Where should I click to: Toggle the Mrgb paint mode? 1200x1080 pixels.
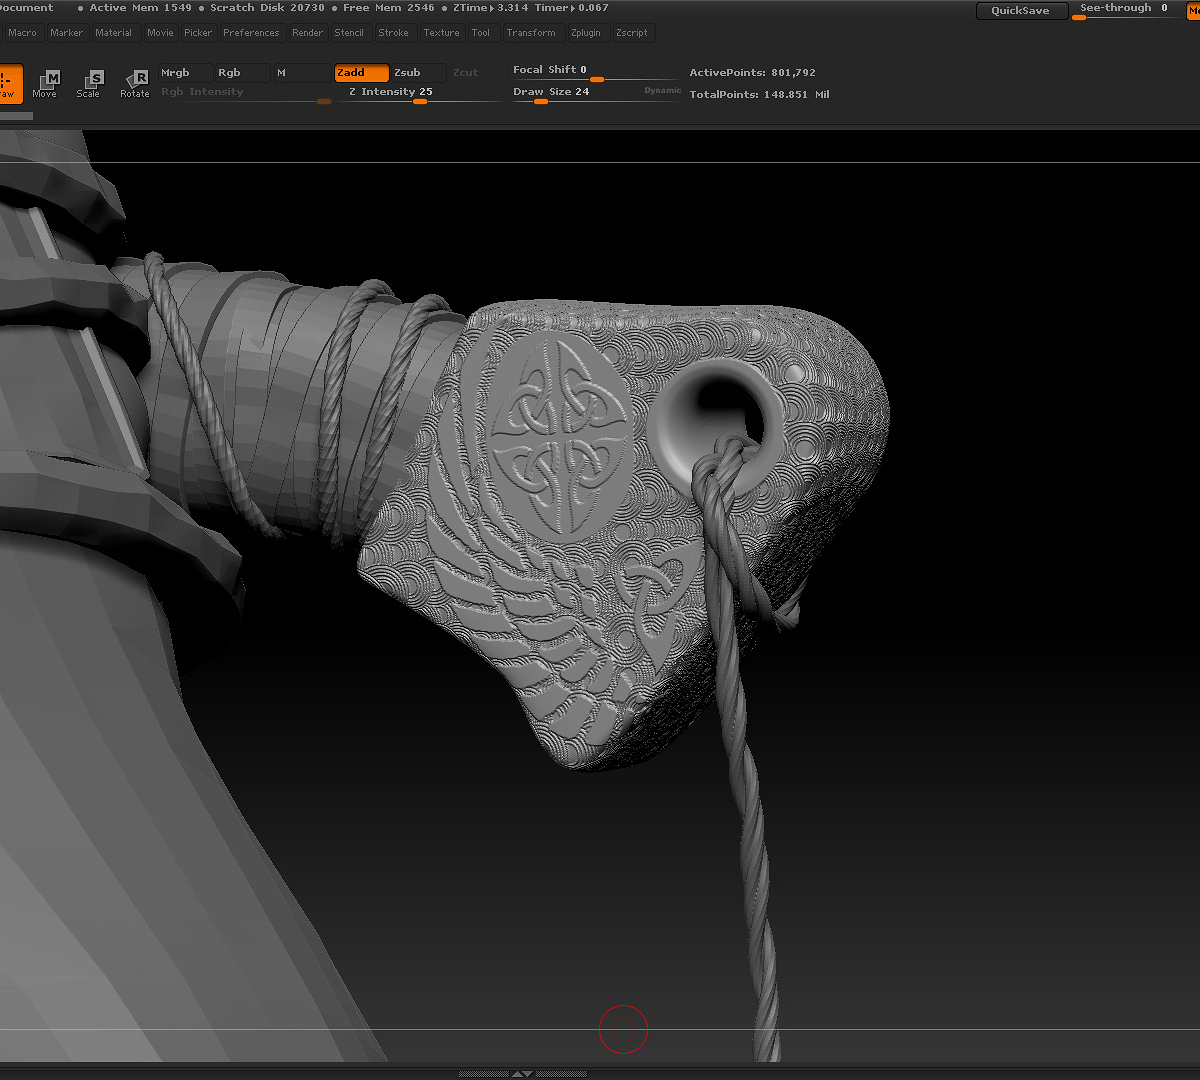click(x=186, y=73)
